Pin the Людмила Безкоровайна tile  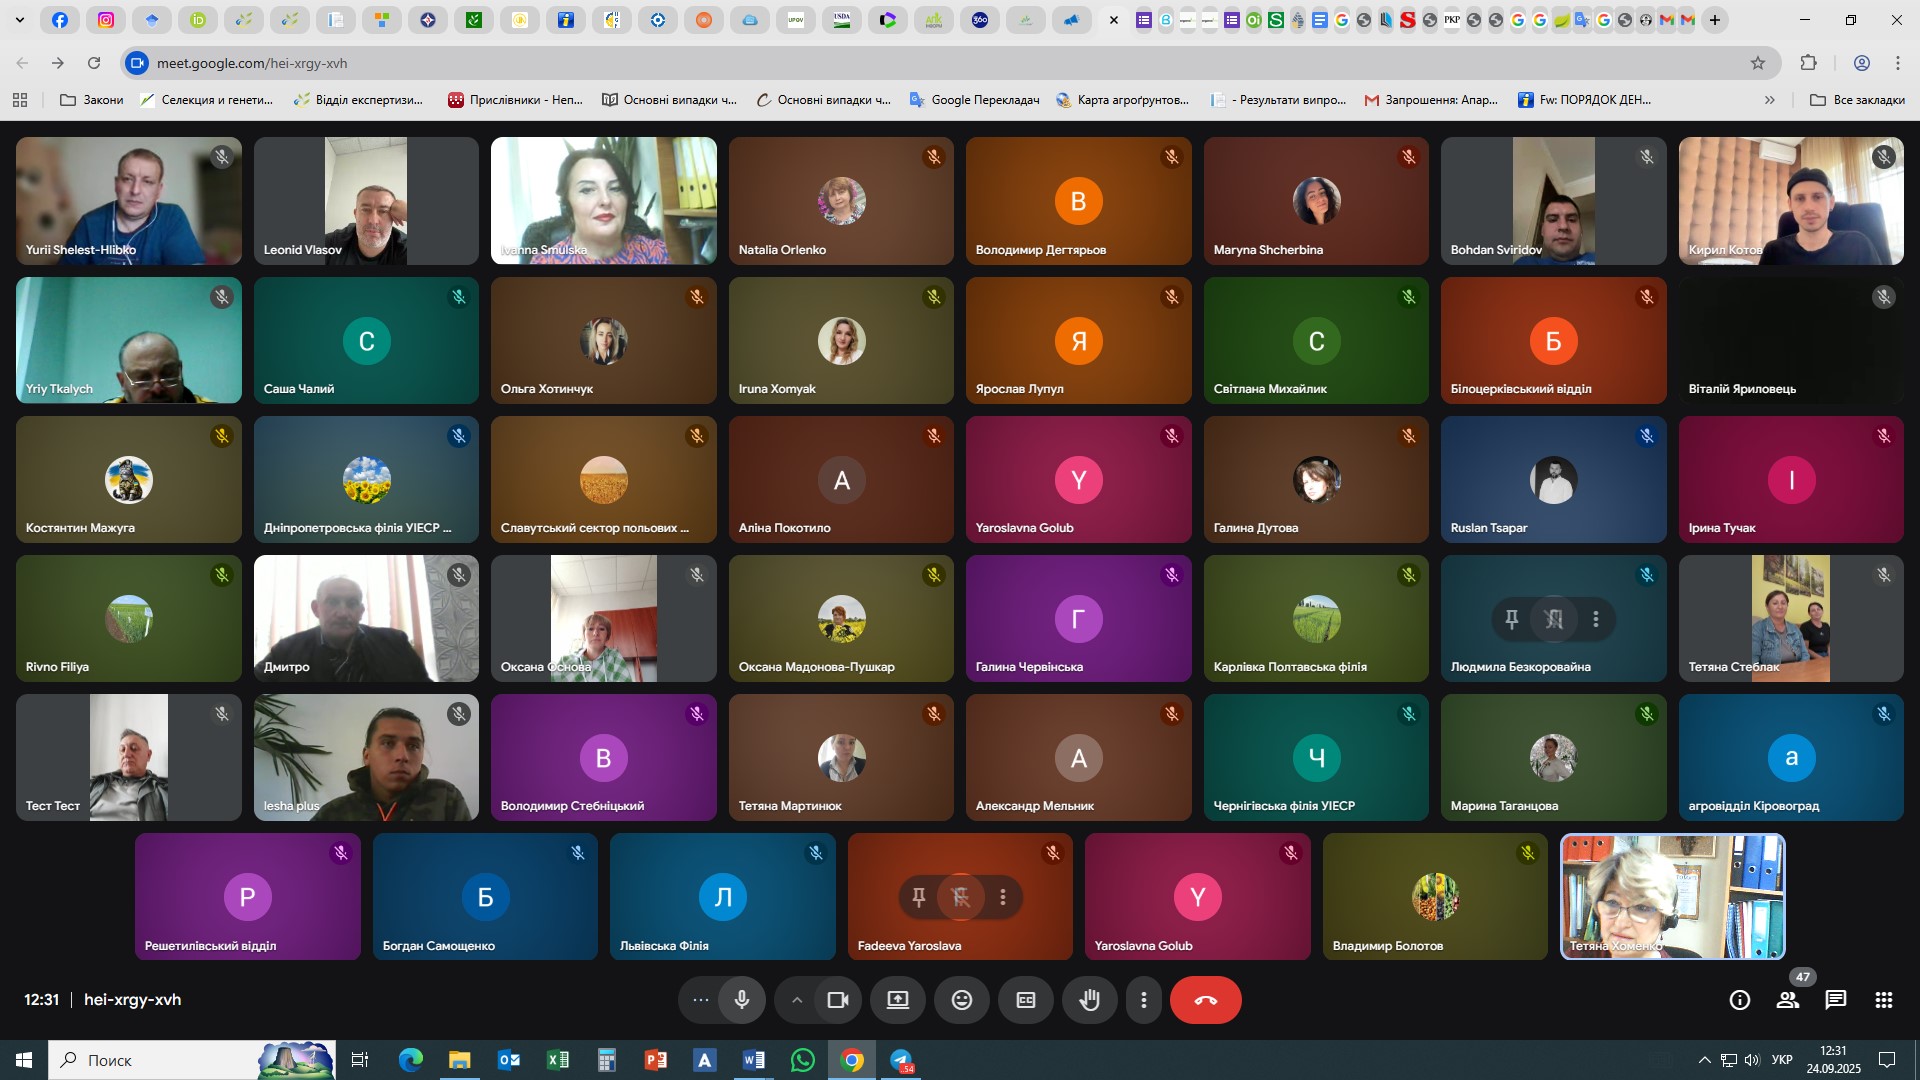[1511, 619]
